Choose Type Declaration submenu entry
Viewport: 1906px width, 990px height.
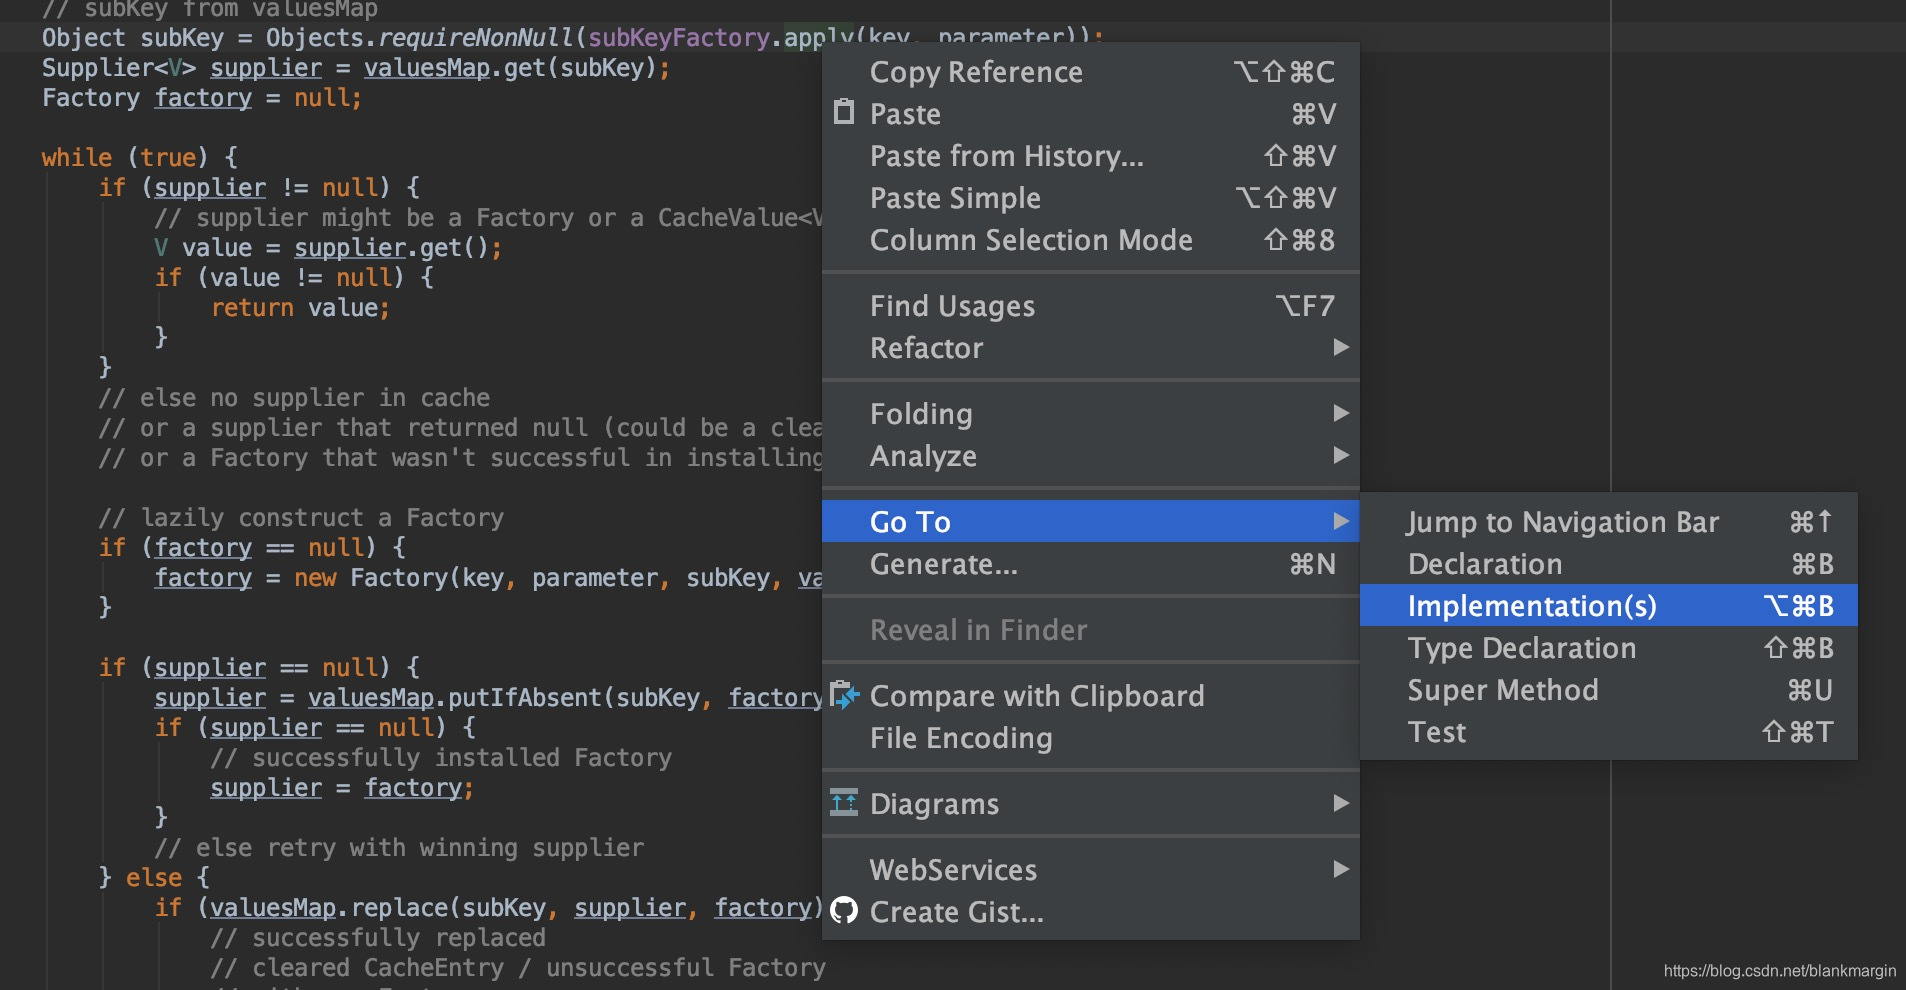[1608, 648]
